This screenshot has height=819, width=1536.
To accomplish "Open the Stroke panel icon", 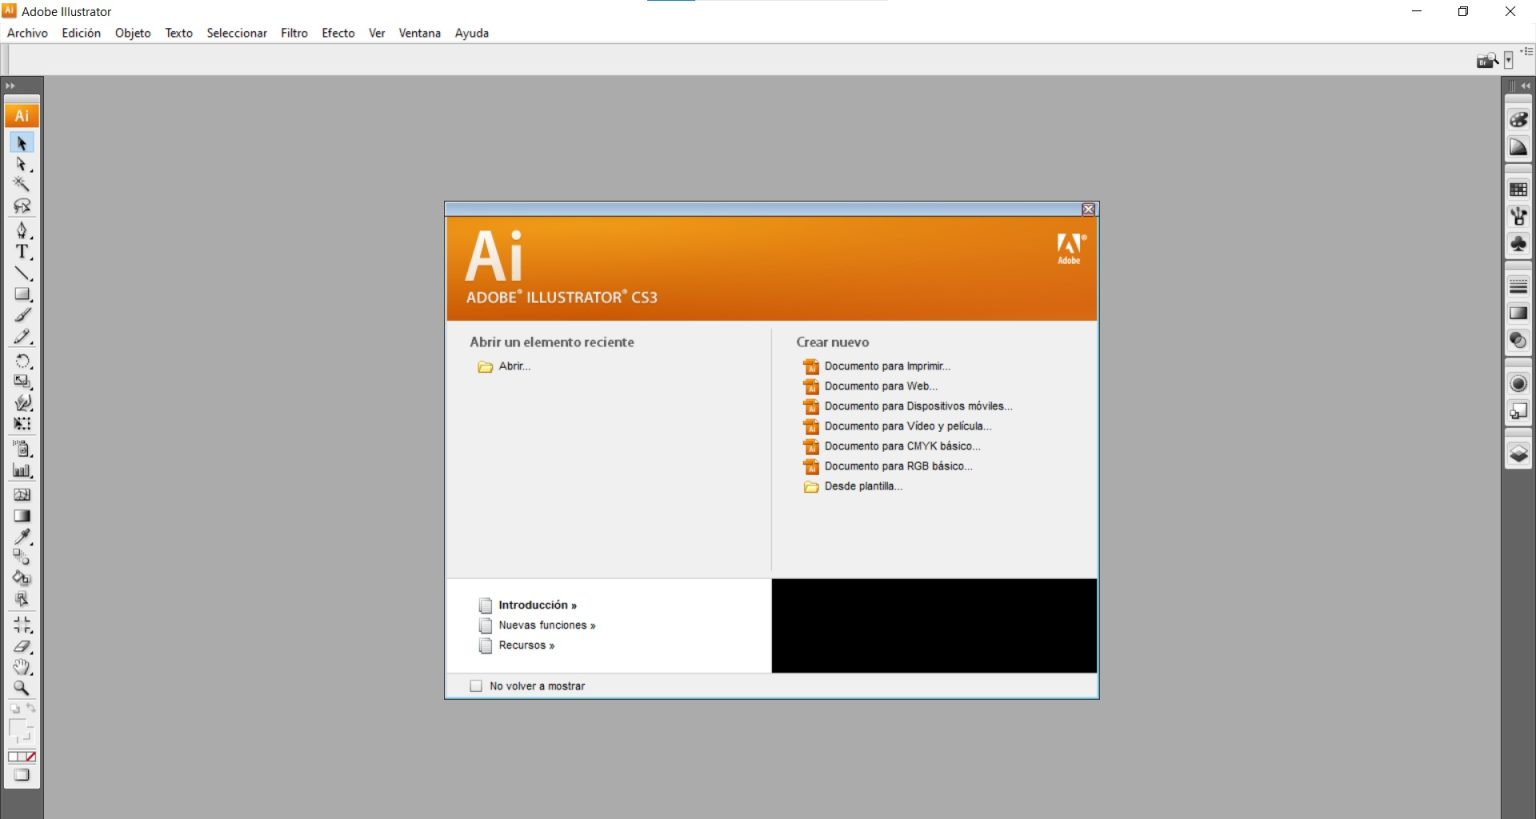I will 1518,286.
